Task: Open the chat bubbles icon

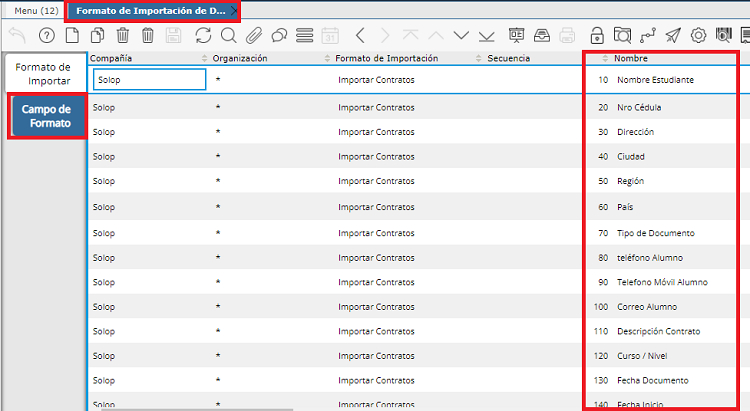Action: (280, 36)
